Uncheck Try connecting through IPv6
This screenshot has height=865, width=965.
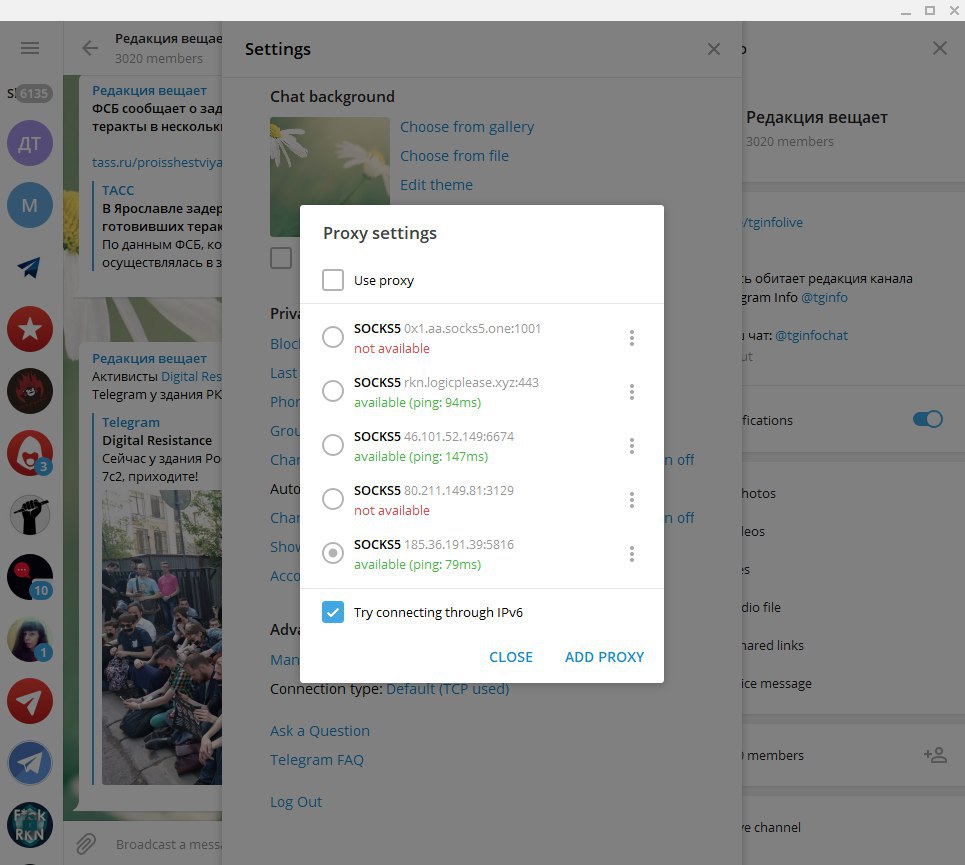pos(333,612)
